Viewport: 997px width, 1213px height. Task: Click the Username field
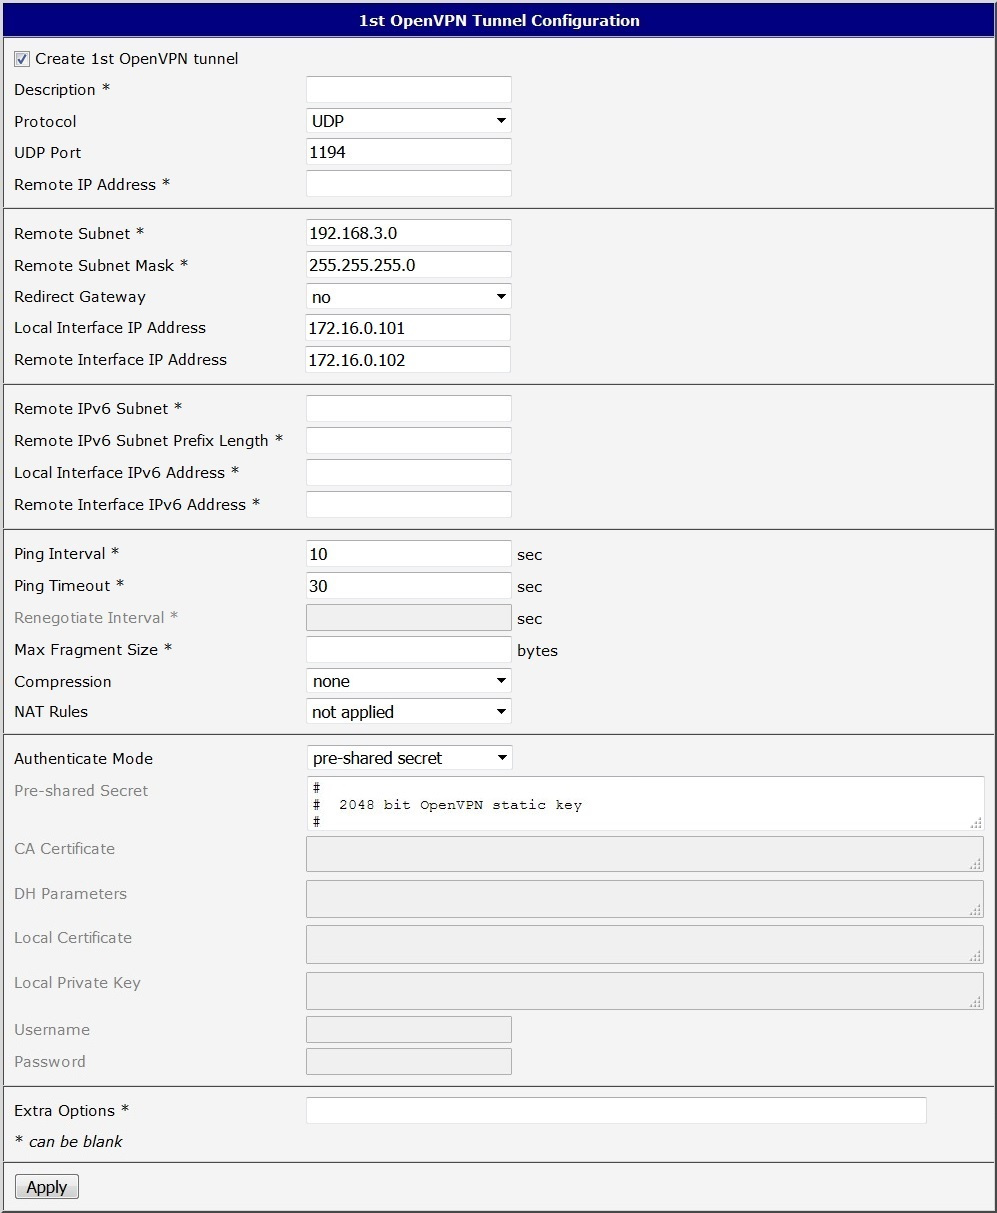tap(408, 1029)
